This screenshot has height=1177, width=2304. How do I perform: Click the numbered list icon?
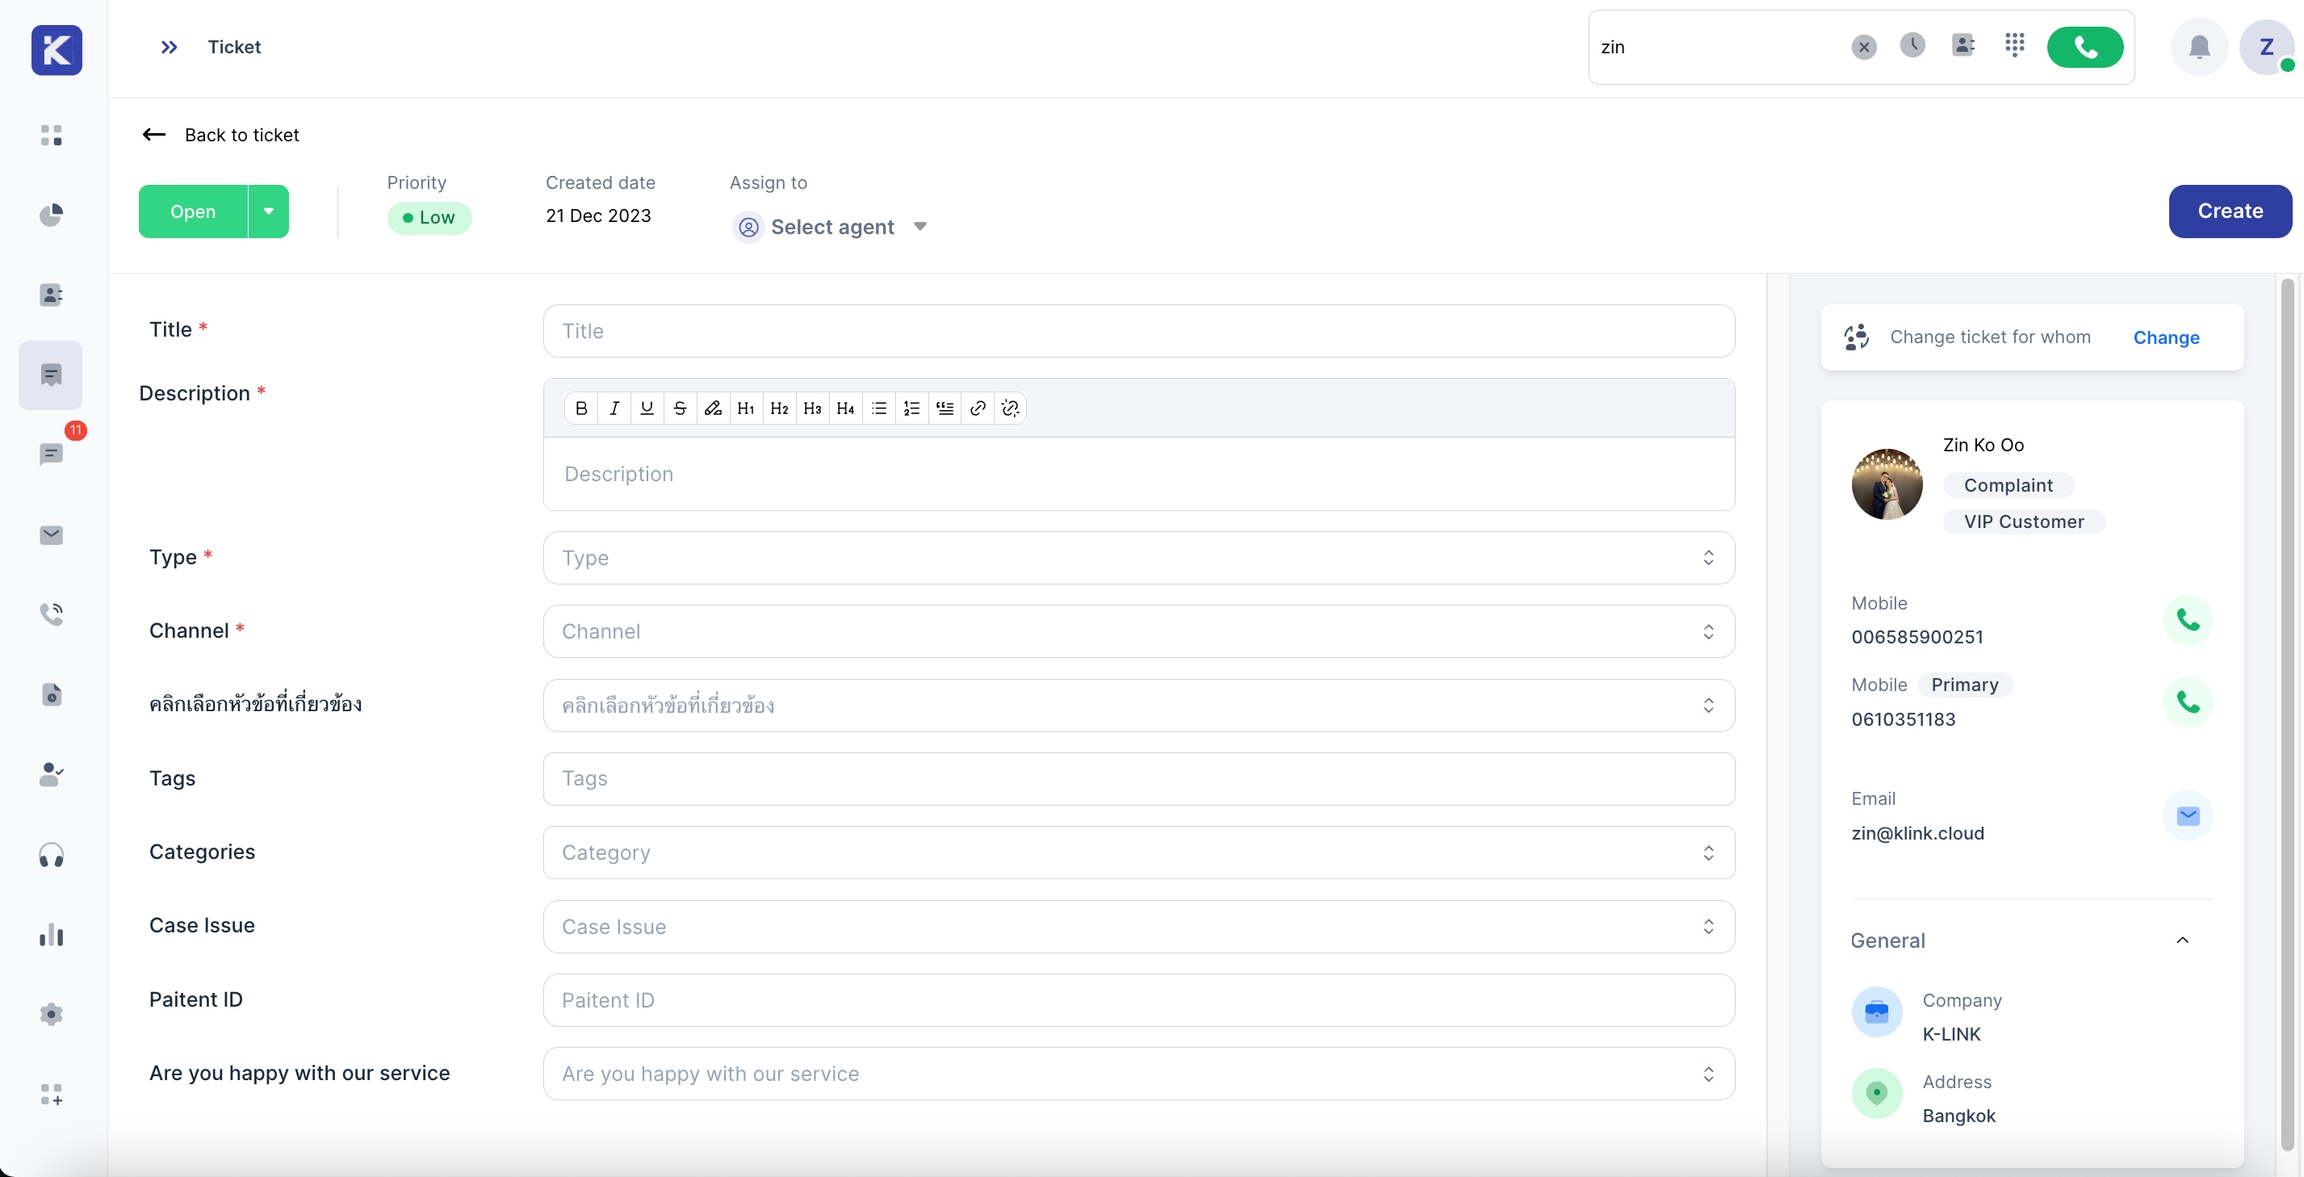pos(912,408)
